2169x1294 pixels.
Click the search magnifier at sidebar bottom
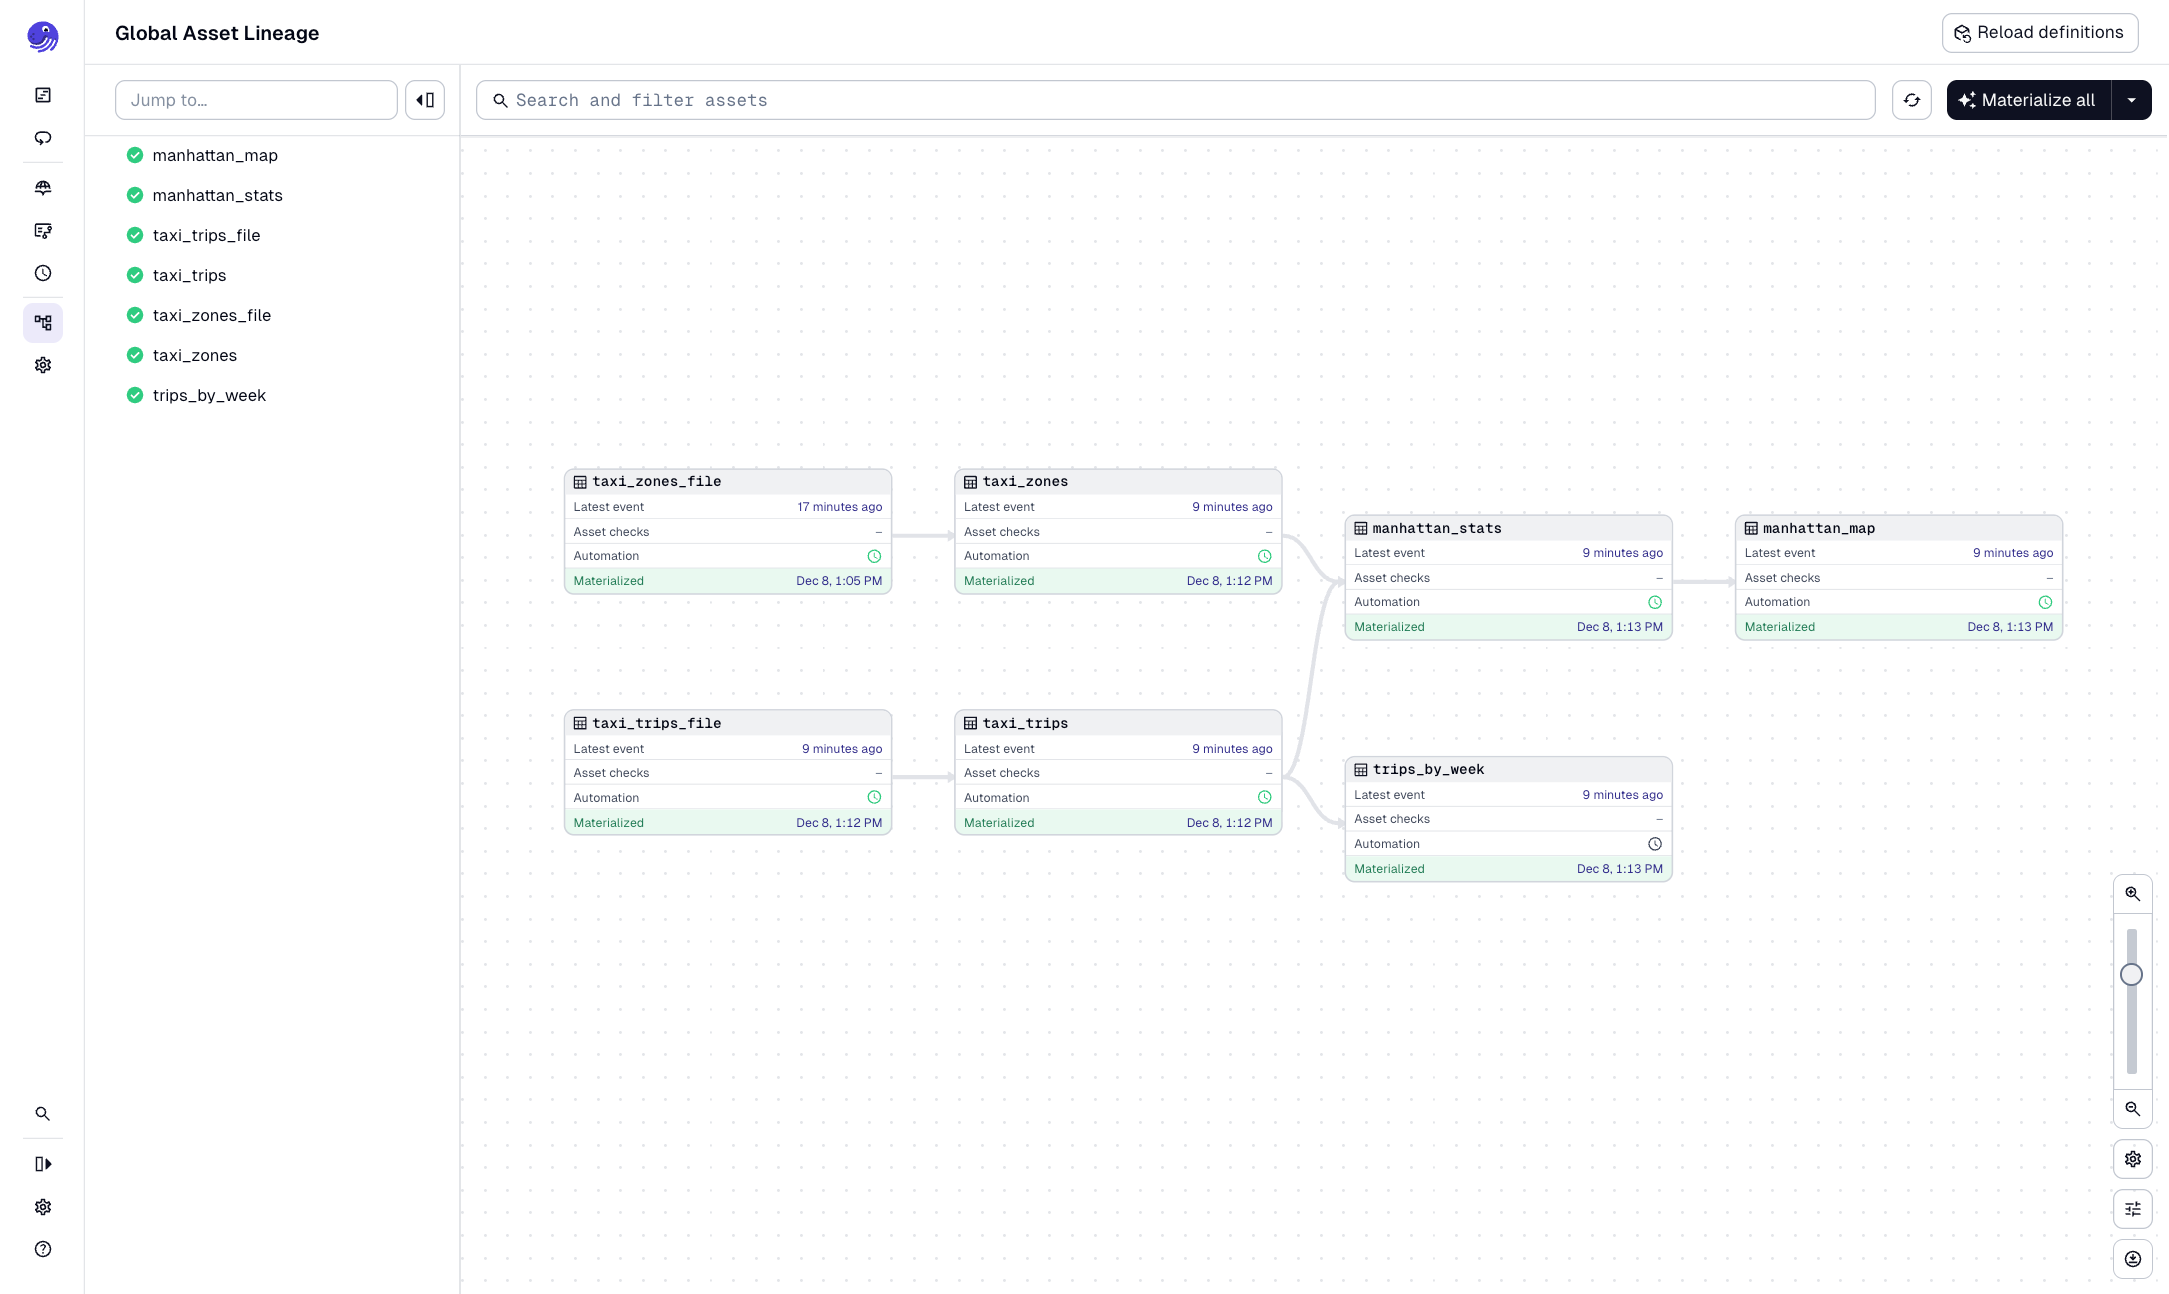43,1113
